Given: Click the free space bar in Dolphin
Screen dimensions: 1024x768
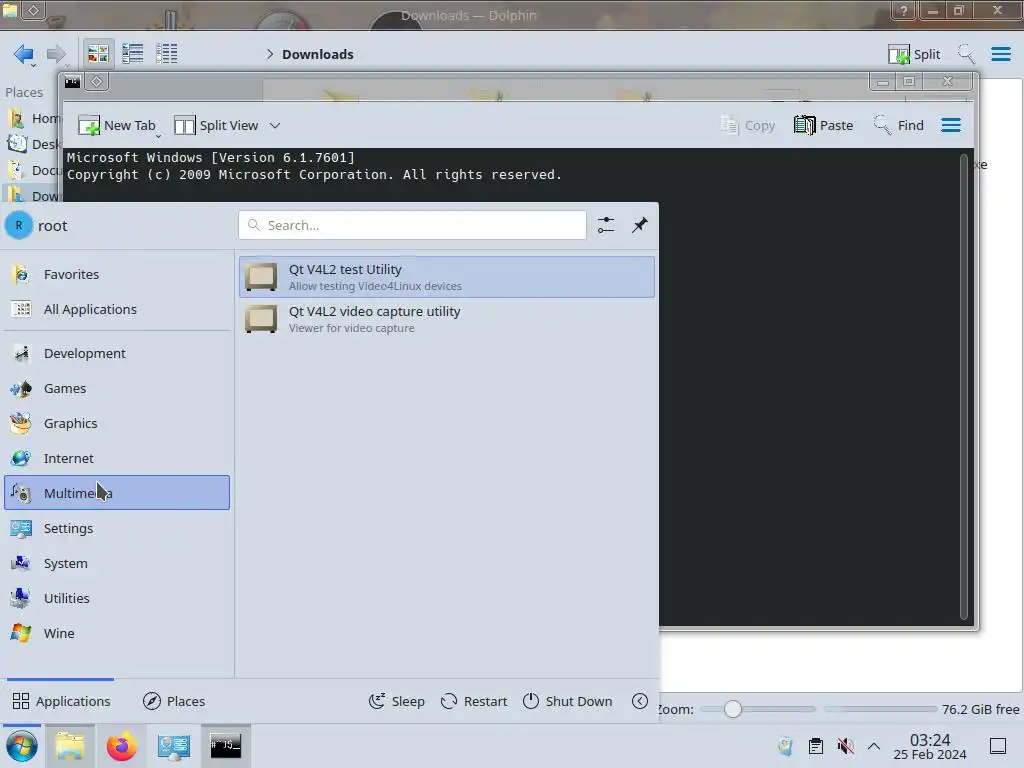Looking at the screenshot, I should 880,709.
